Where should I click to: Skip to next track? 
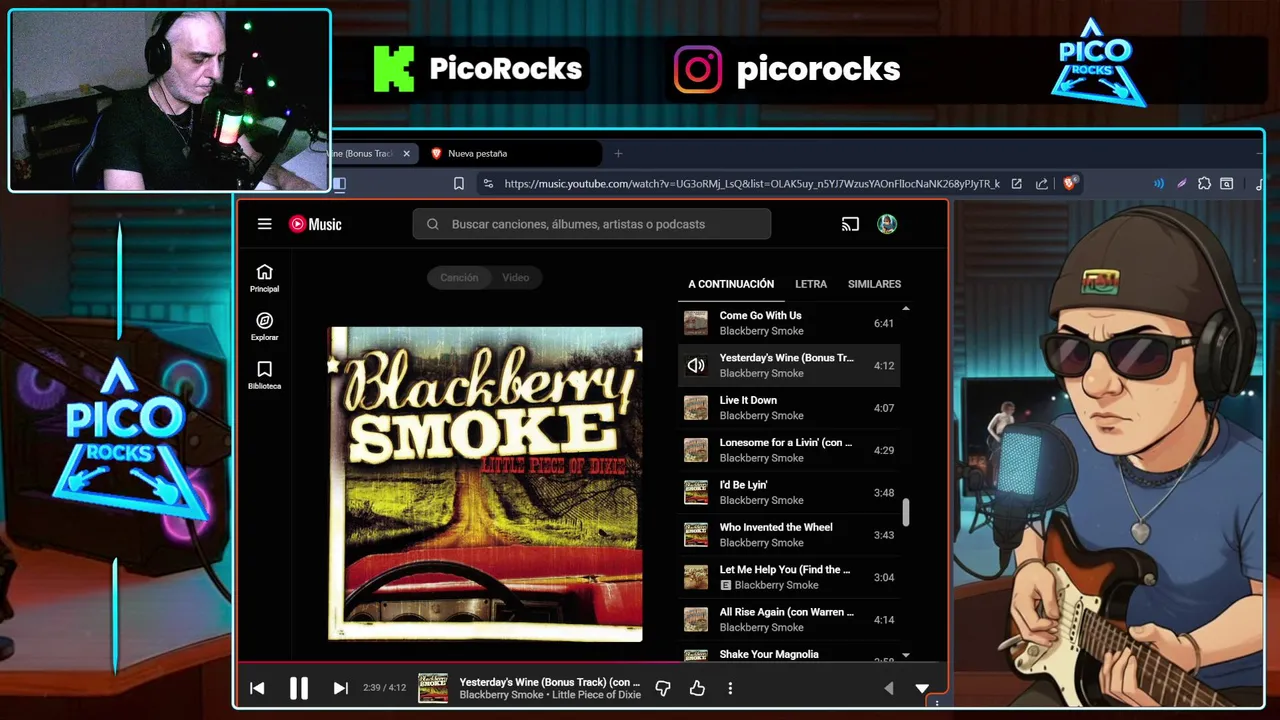coord(340,688)
